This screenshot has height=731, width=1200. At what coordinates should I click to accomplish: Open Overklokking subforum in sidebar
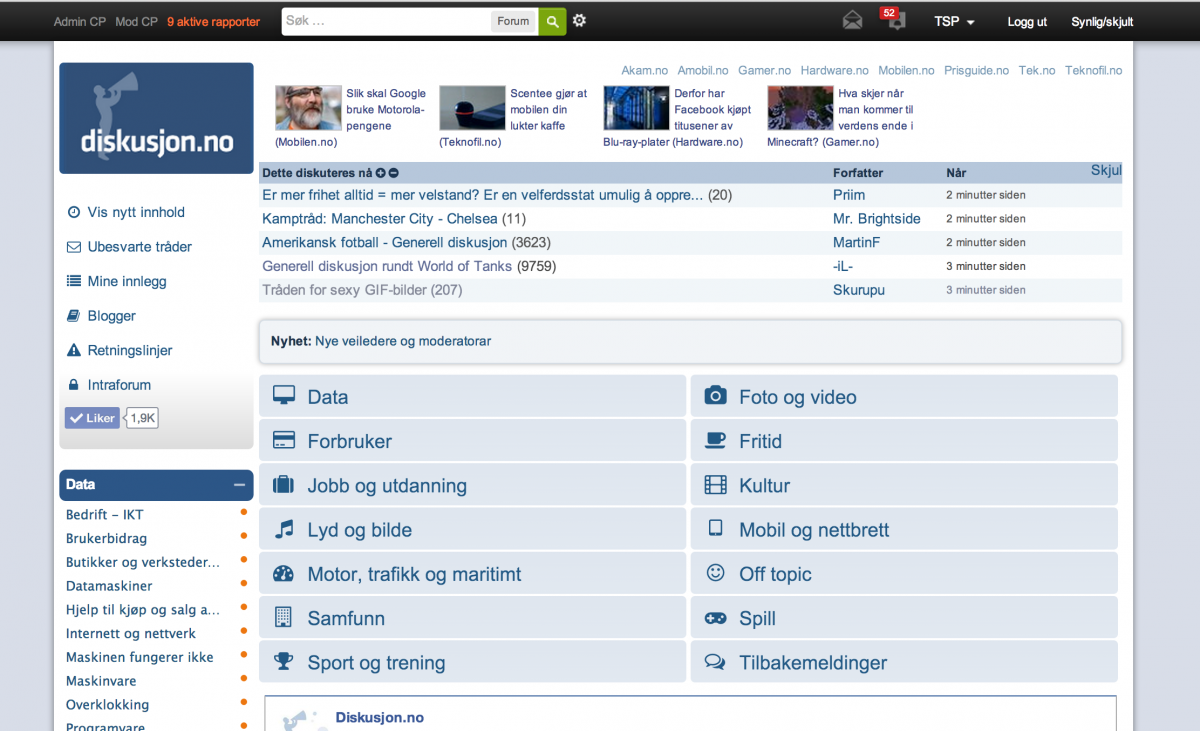[107, 705]
